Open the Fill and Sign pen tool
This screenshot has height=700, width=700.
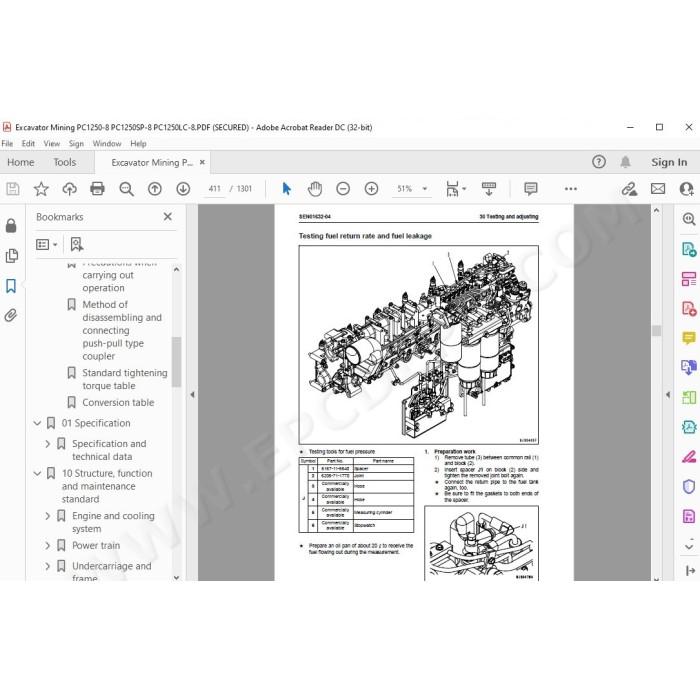689,457
